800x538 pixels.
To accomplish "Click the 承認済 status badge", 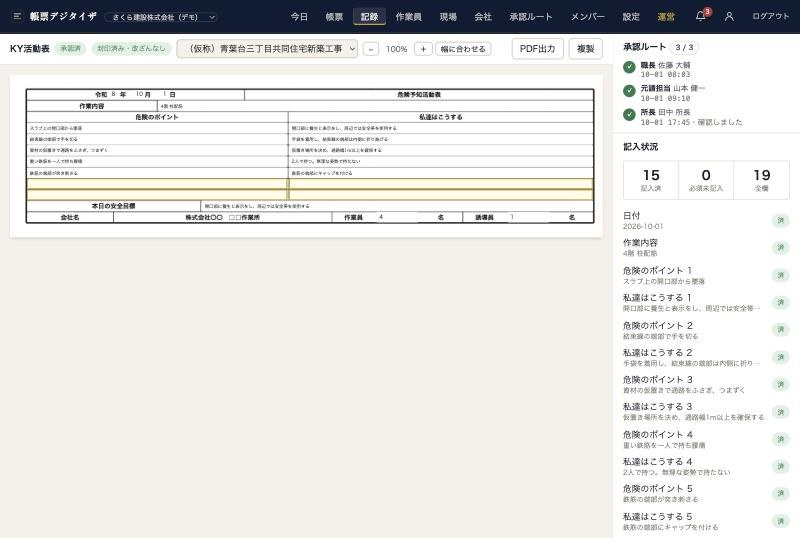I will [x=70, y=48].
